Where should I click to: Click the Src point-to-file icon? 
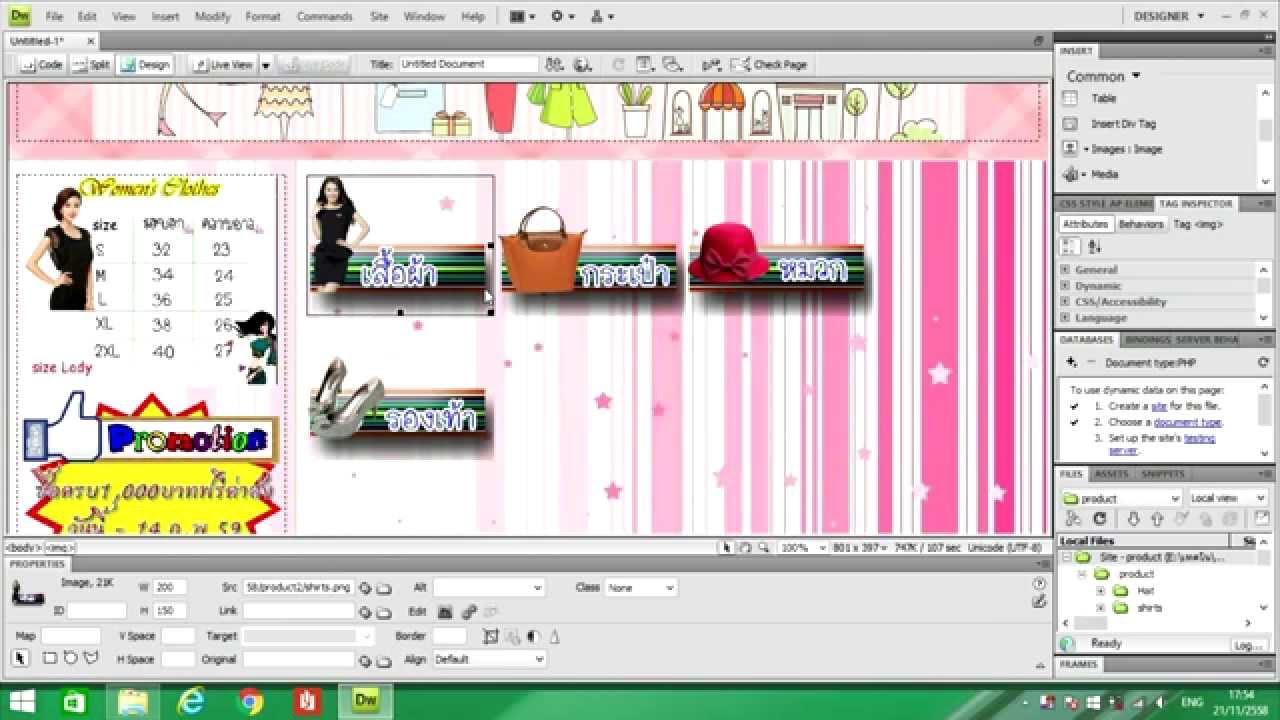pos(366,588)
